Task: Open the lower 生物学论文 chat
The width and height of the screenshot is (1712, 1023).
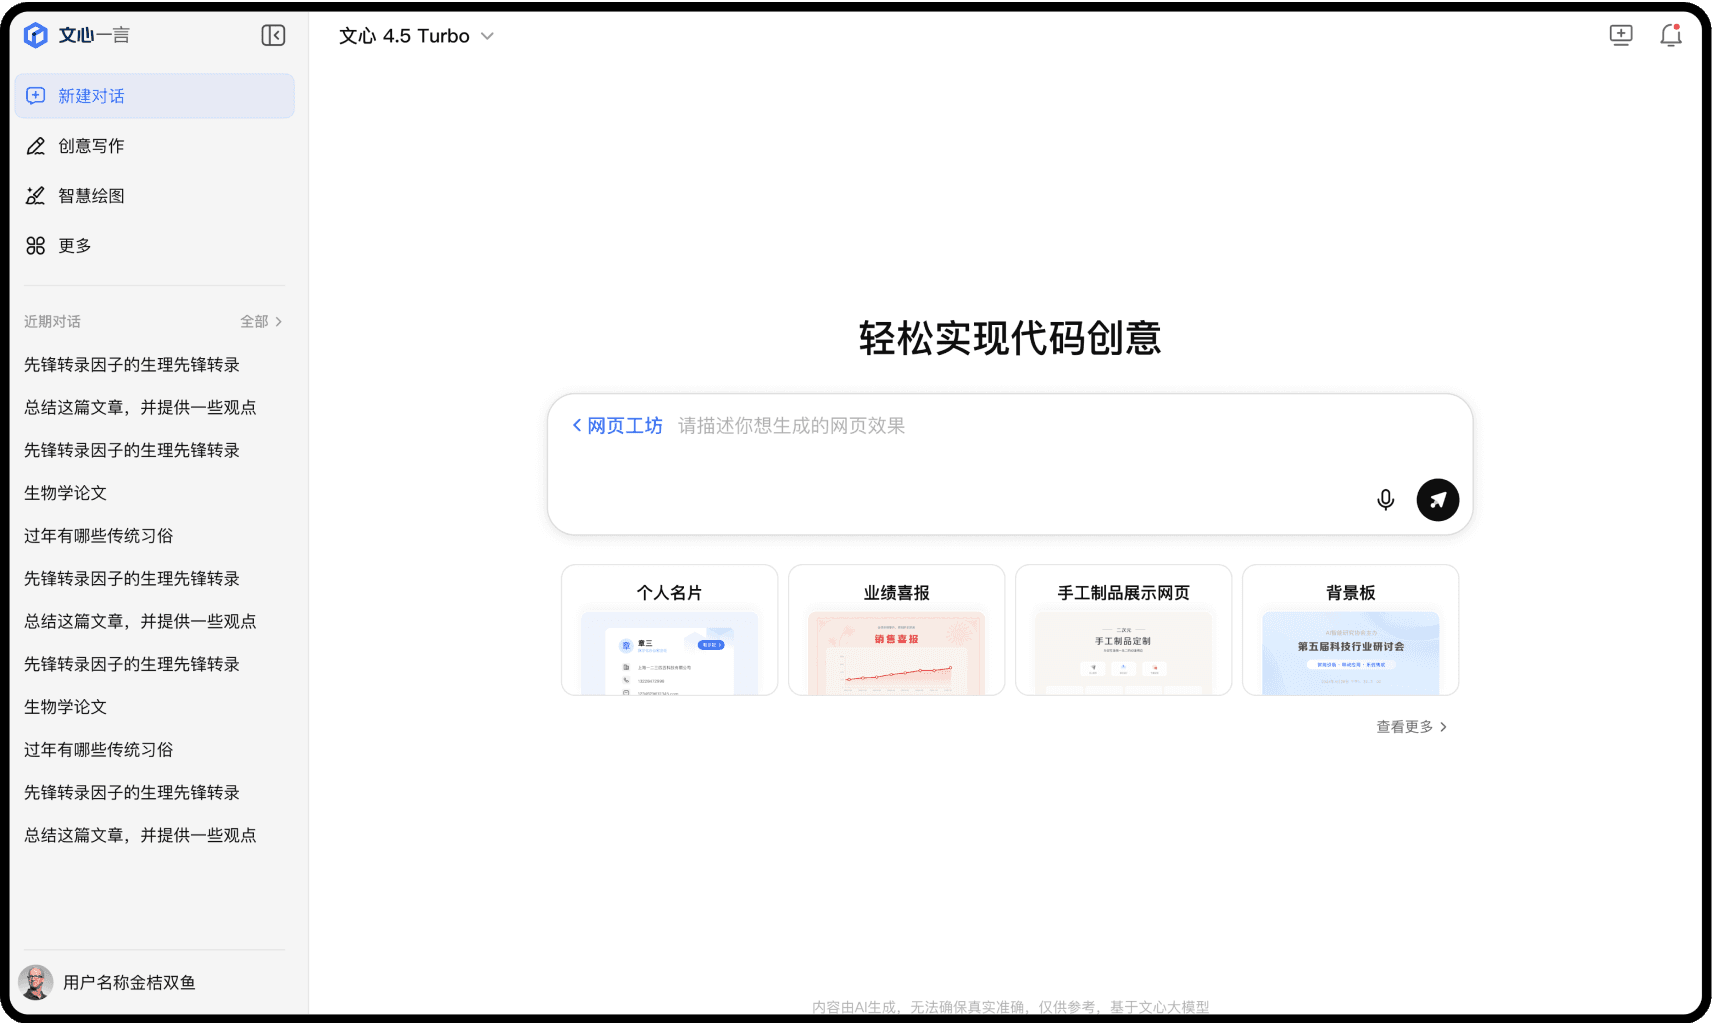Action: click(65, 707)
